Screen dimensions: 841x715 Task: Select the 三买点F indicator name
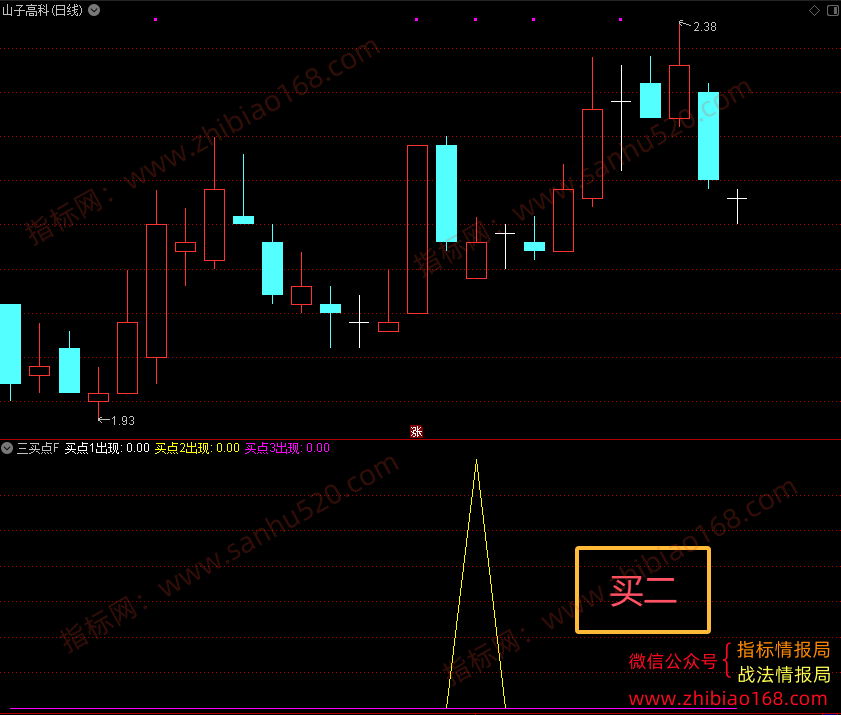pyautogui.click(x=38, y=448)
